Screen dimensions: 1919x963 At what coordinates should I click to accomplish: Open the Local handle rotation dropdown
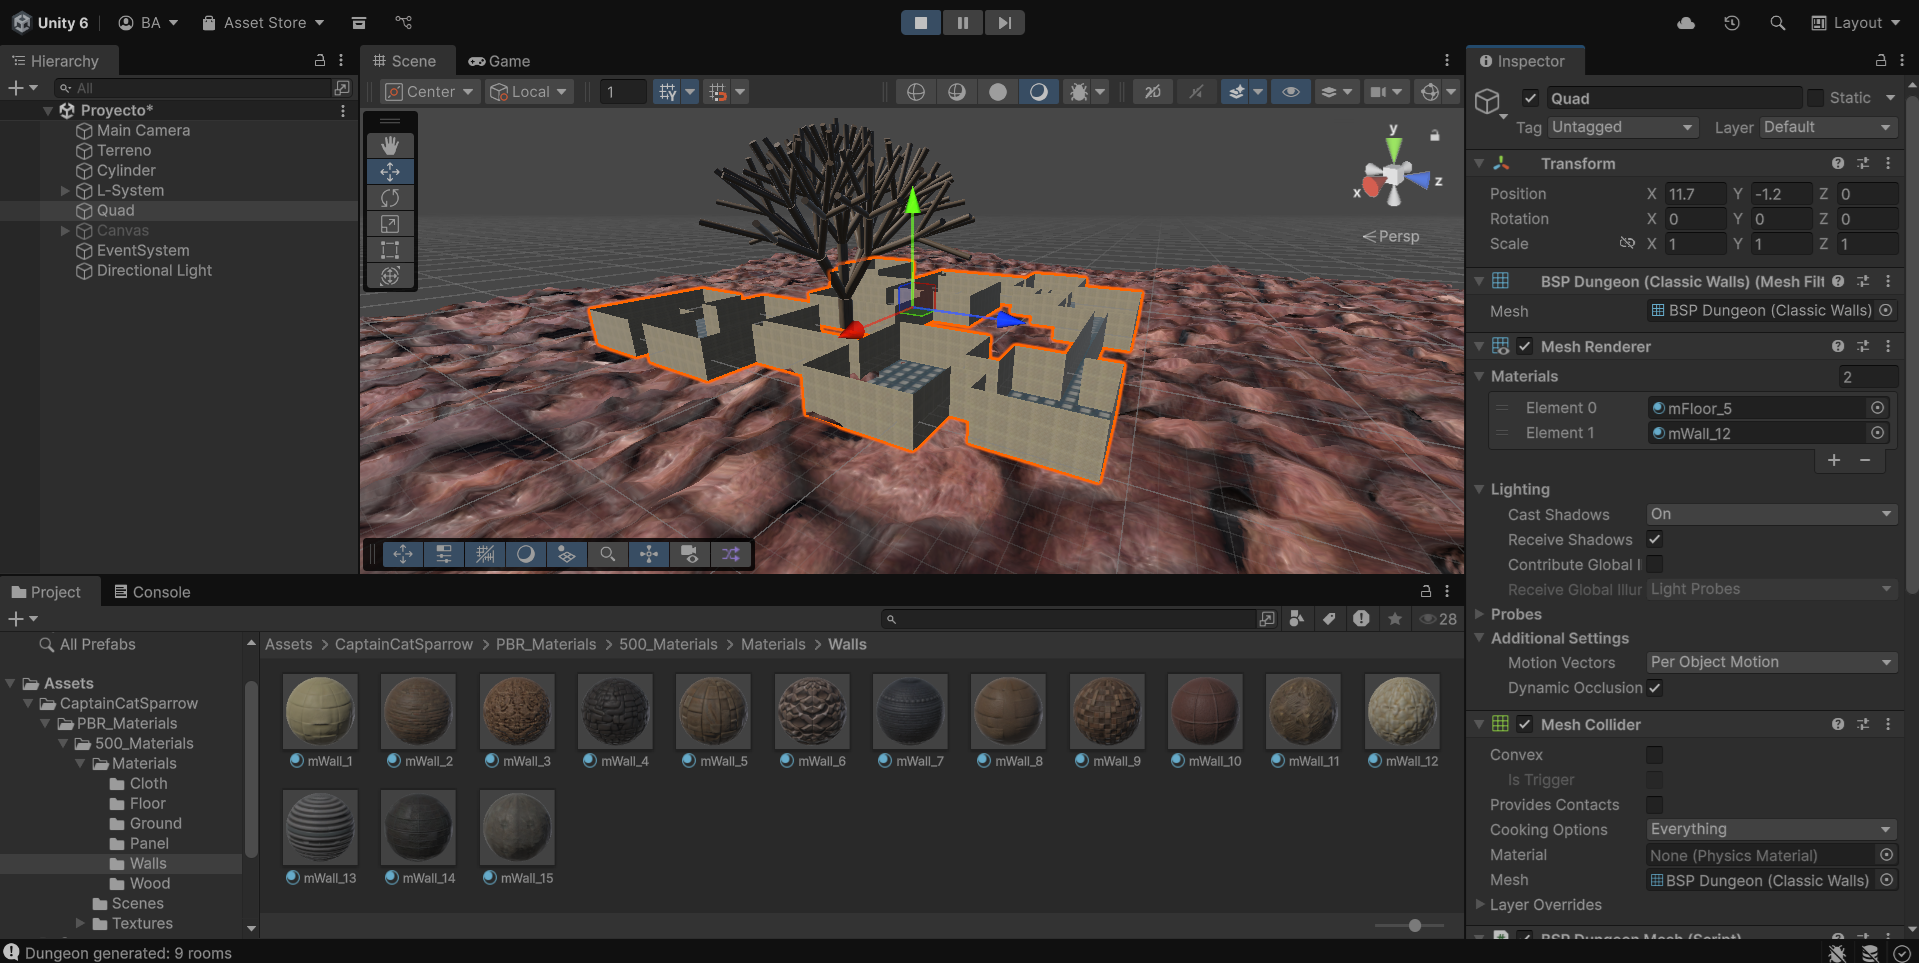point(530,92)
